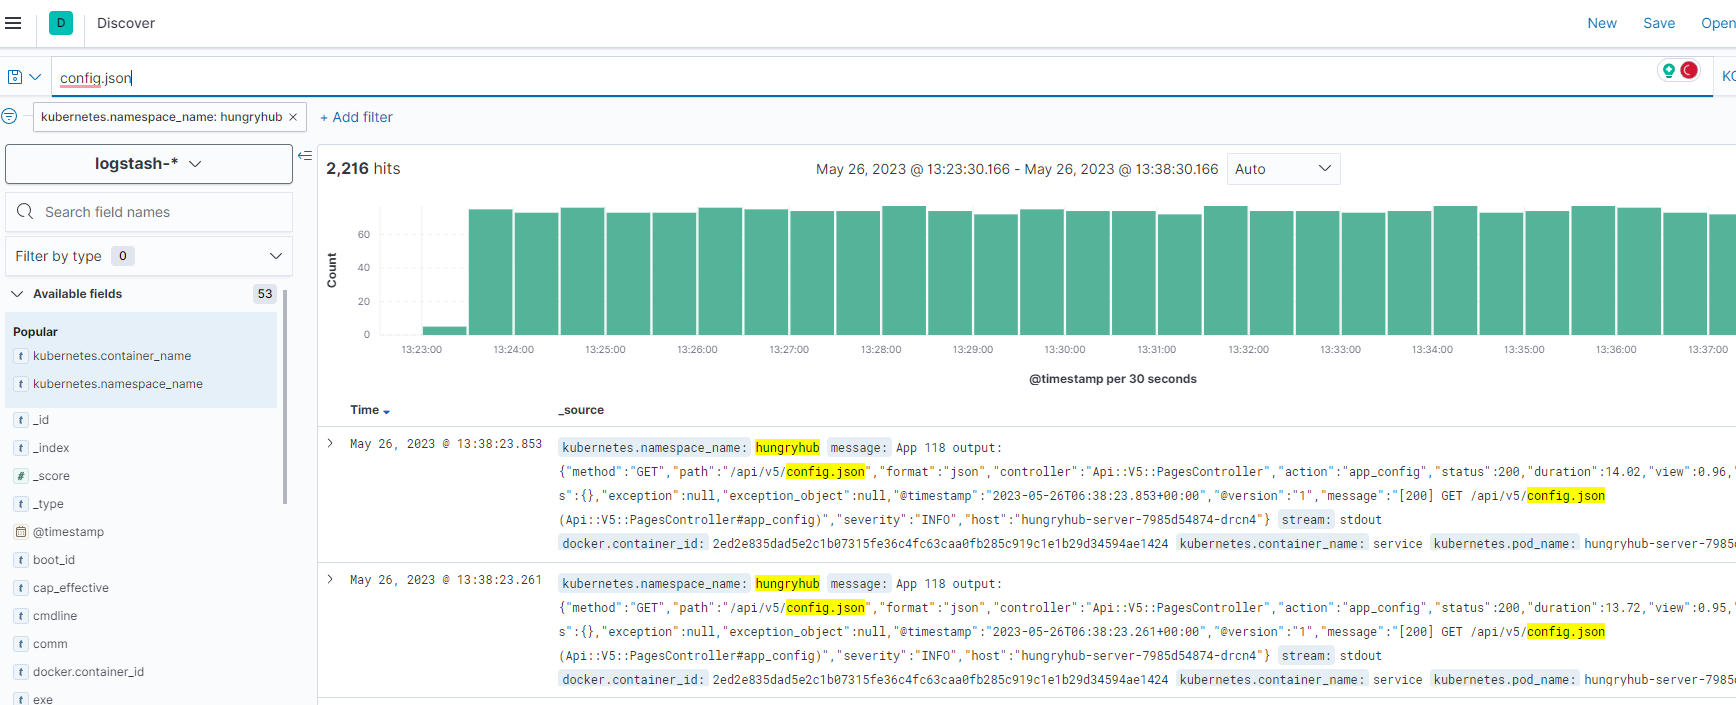Click the @timestamp date field icon

tap(20, 532)
